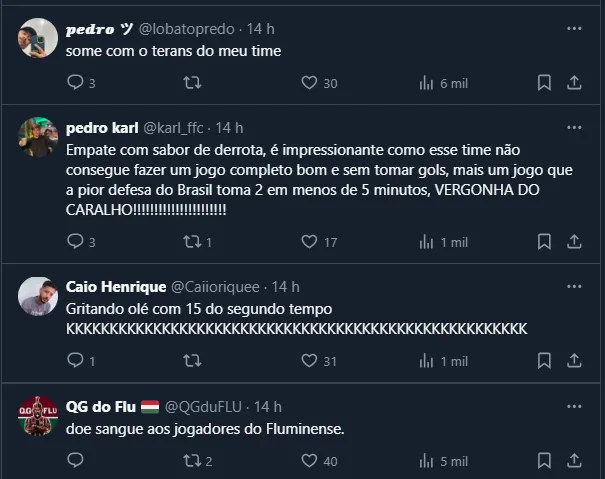Share the QG do Flu tweet
Screen dimensions: 605x479
pos(575,461)
